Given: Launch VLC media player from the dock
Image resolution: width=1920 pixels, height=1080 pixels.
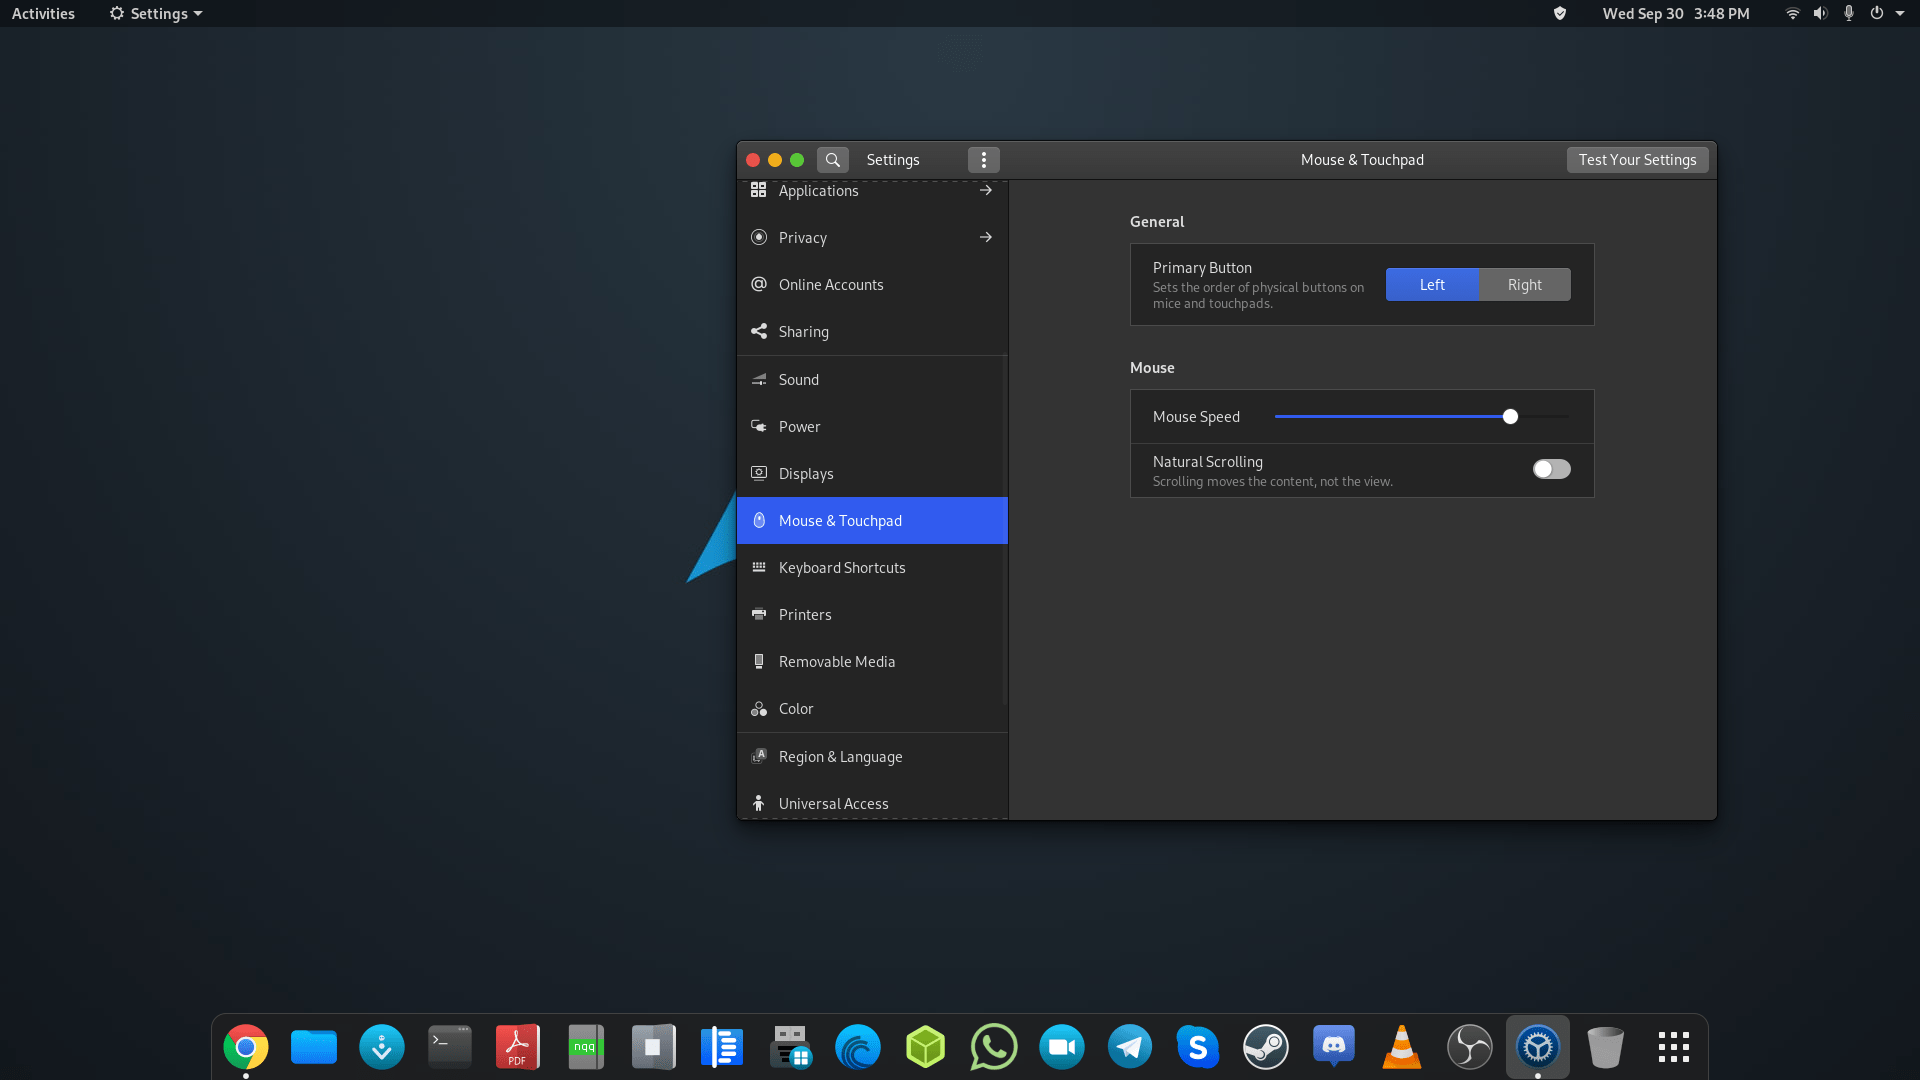Looking at the screenshot, I should pos(1401,1047).
